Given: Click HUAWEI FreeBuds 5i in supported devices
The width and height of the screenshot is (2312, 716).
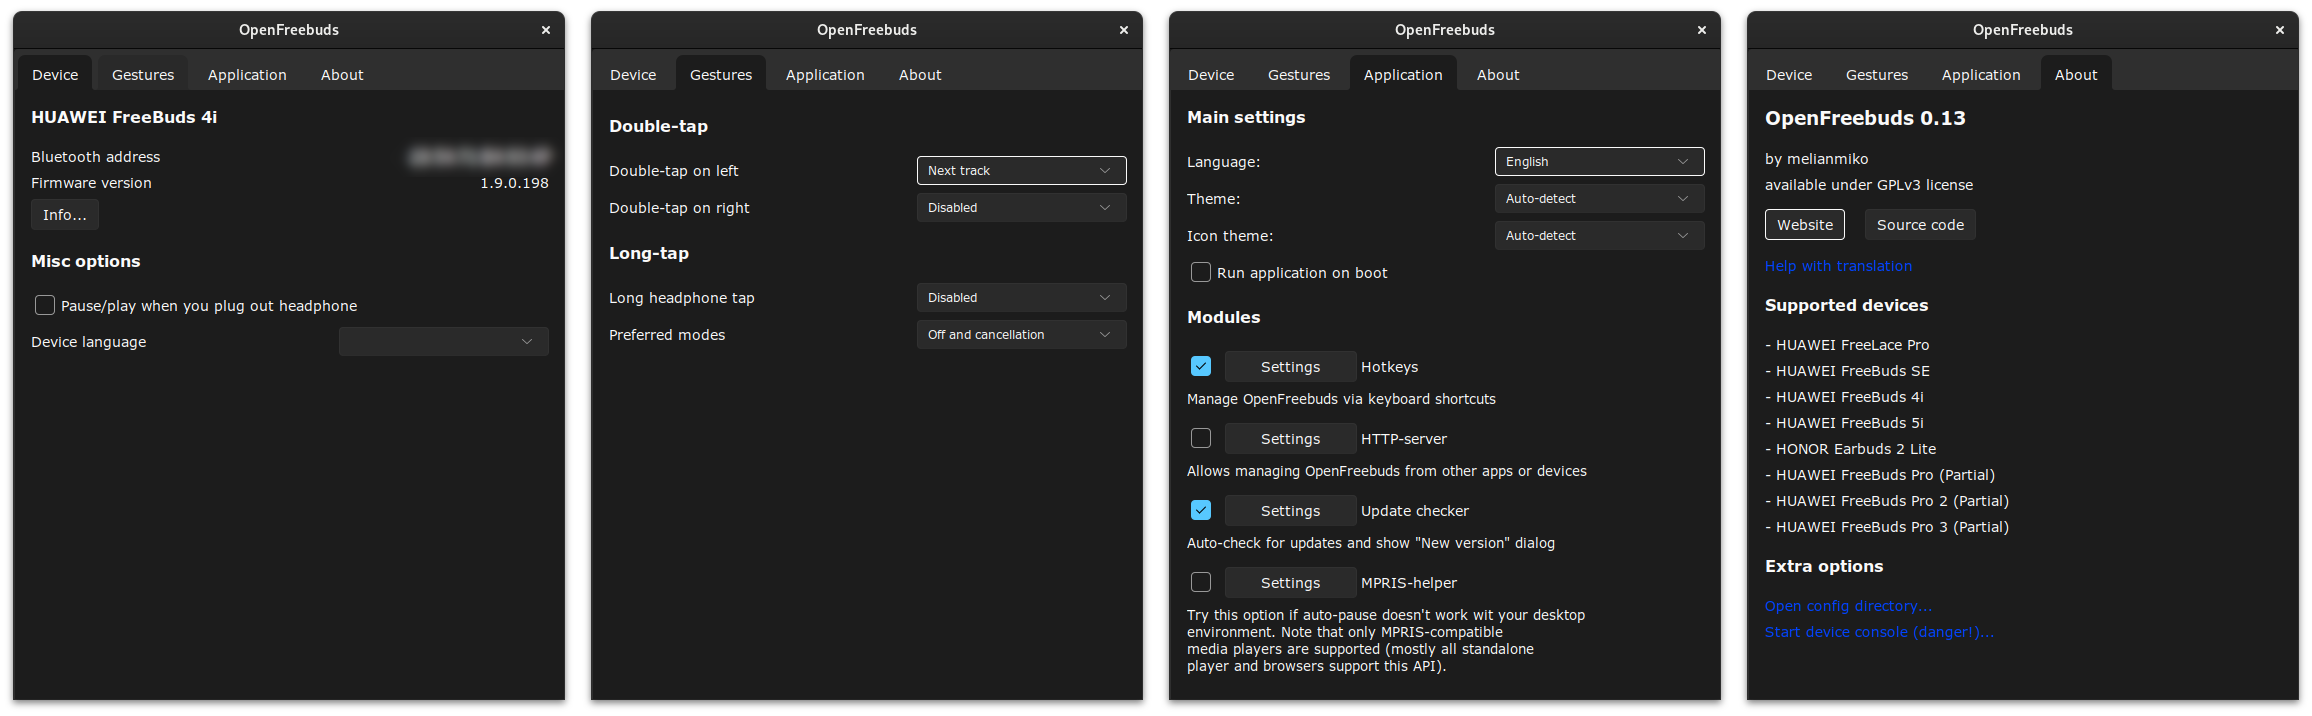Looking at the screenshot, I should 1844,423.
